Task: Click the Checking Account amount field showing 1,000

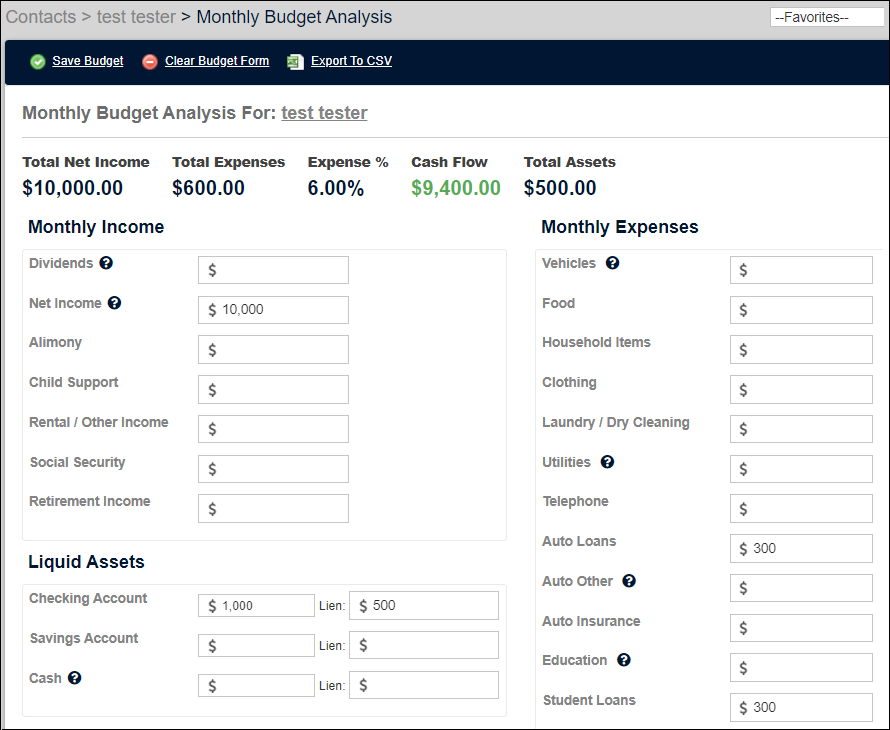Action: click(x=256, y=606)
